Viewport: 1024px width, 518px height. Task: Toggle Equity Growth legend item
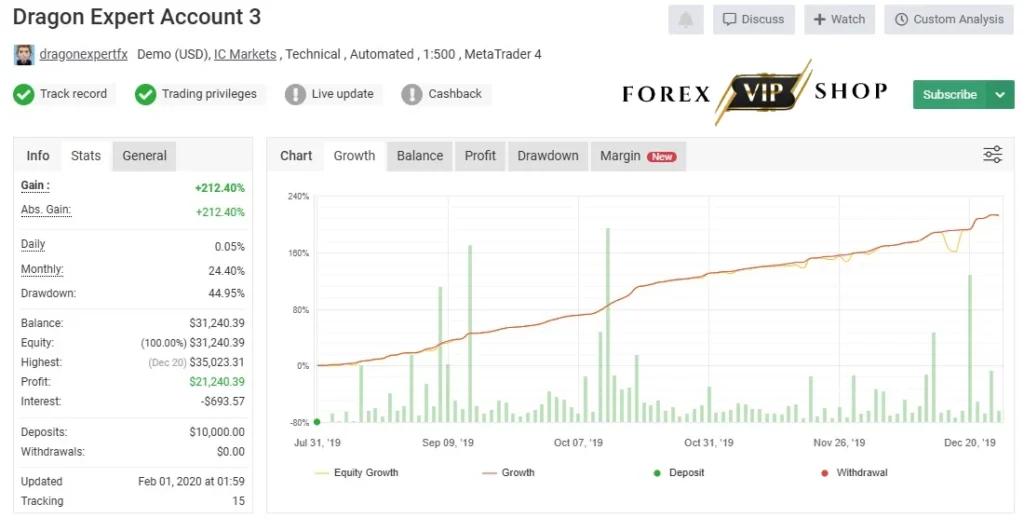(x=357, y=472)
